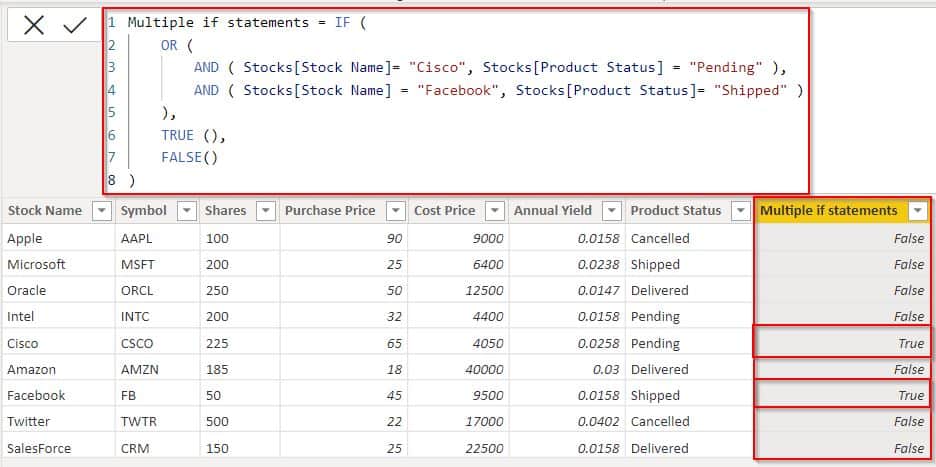936x467 pixels.
Task: Select the Stock Name column header
Action: pos(45,211)
